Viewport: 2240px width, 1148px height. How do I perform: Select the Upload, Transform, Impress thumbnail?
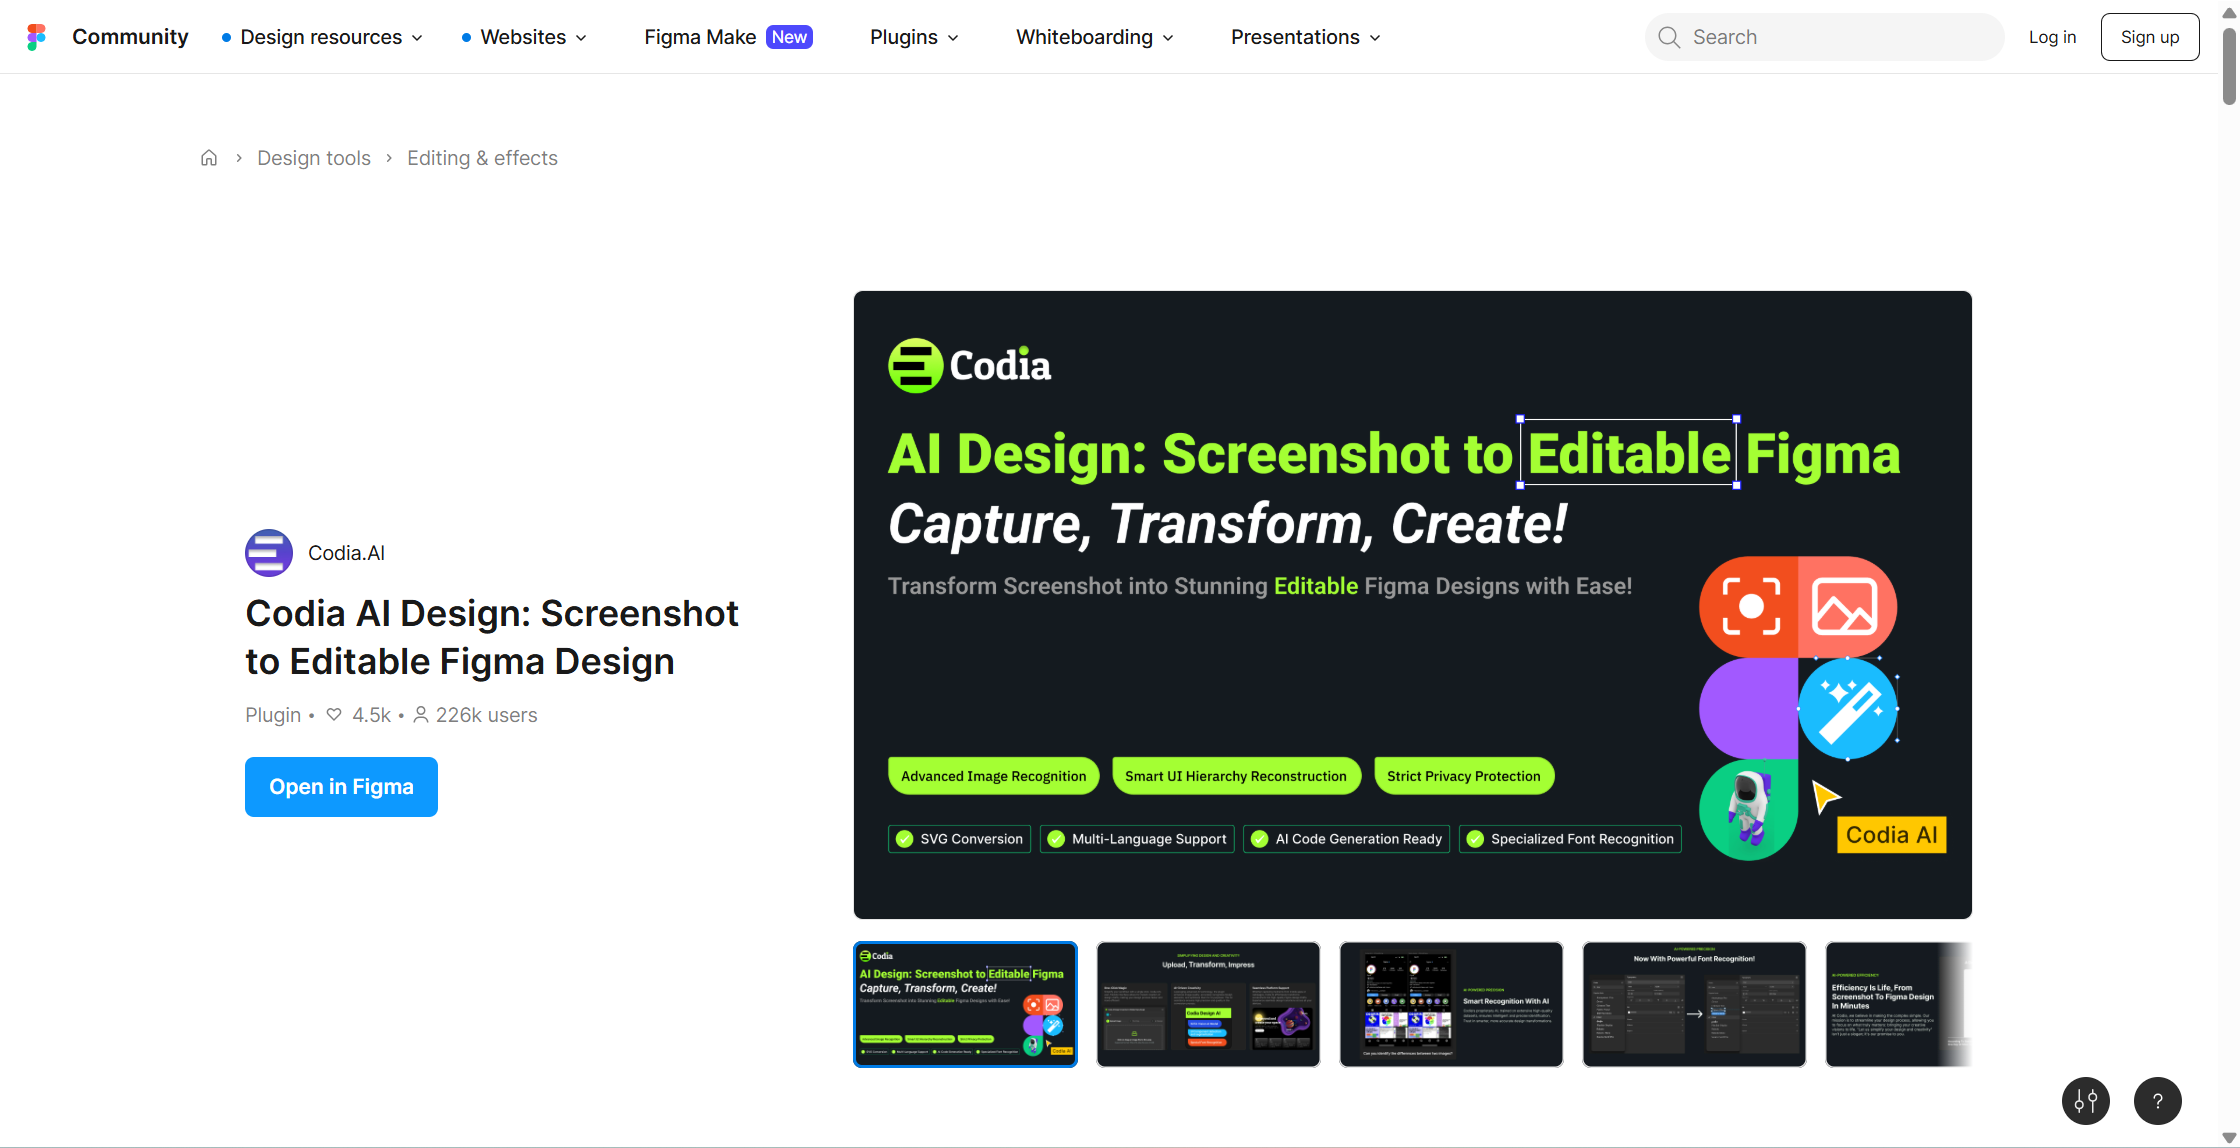click(1208, 1004)
